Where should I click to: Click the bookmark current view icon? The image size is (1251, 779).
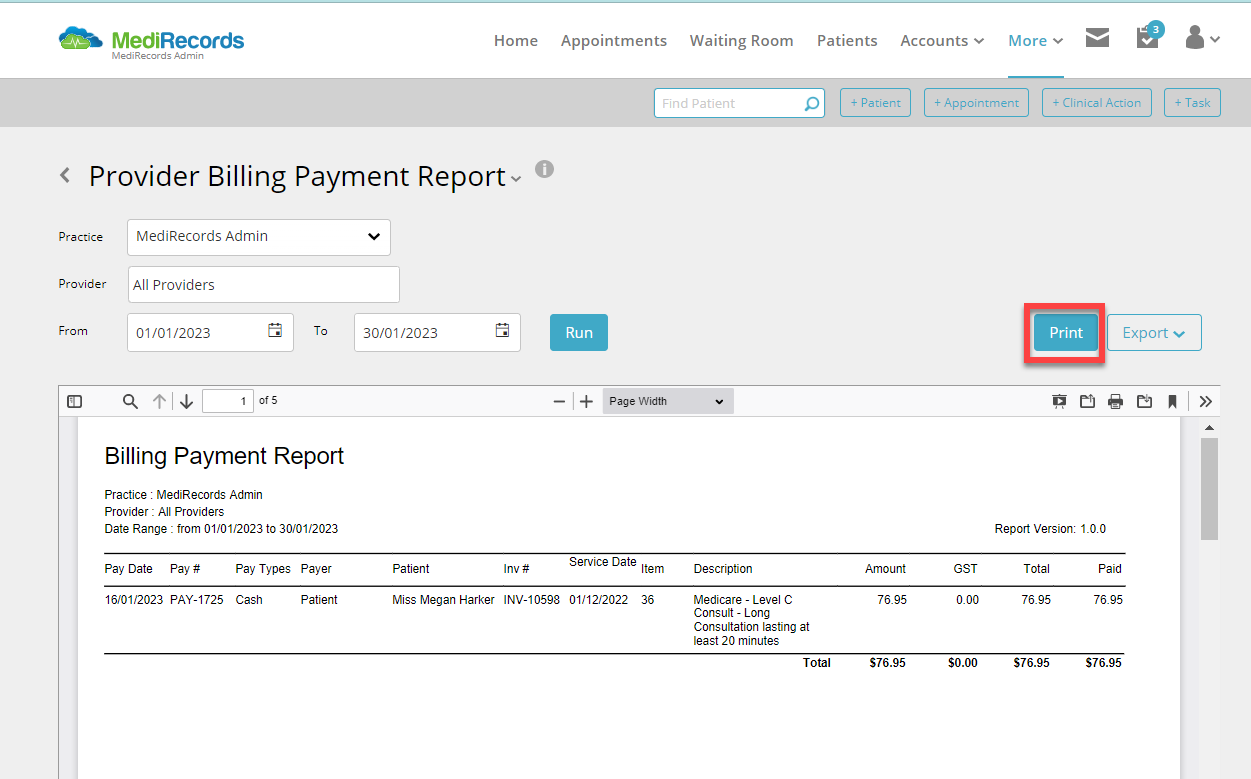click(1172, 401)
